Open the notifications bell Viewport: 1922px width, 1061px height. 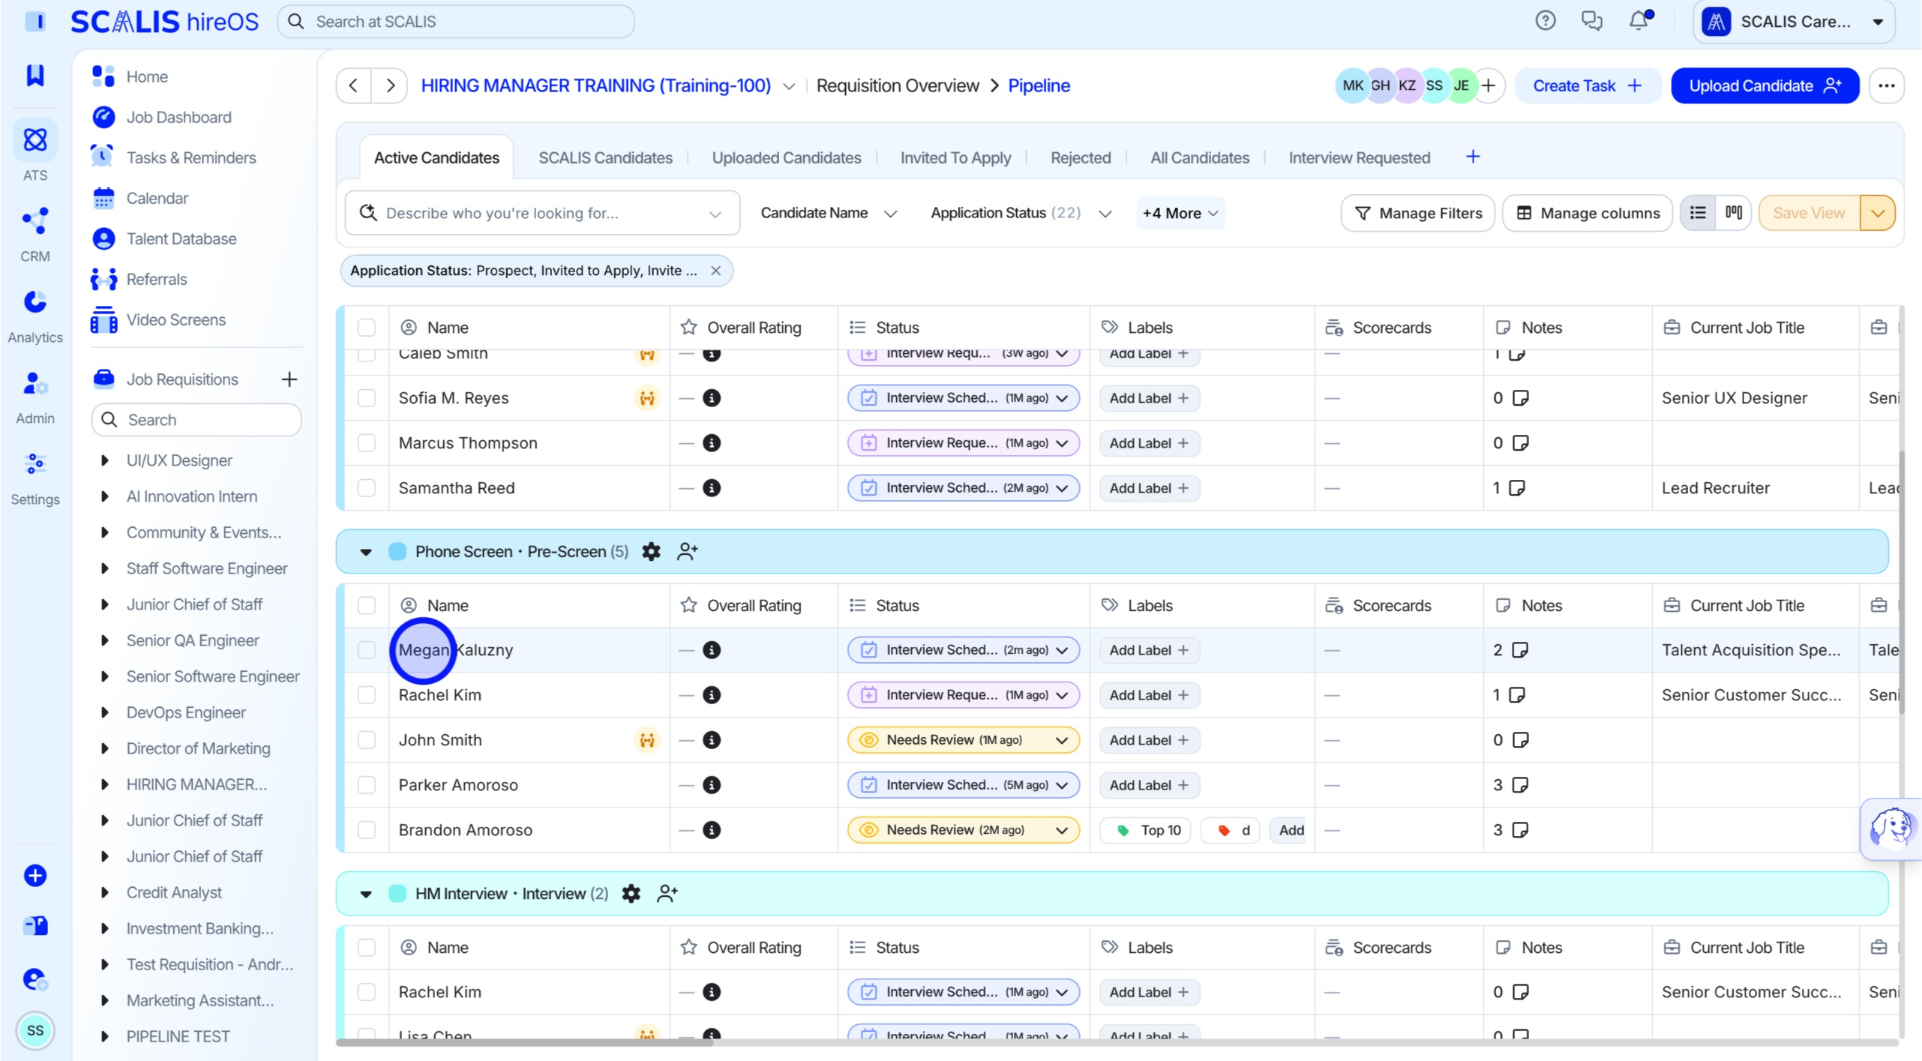[x=1640, y=21]
